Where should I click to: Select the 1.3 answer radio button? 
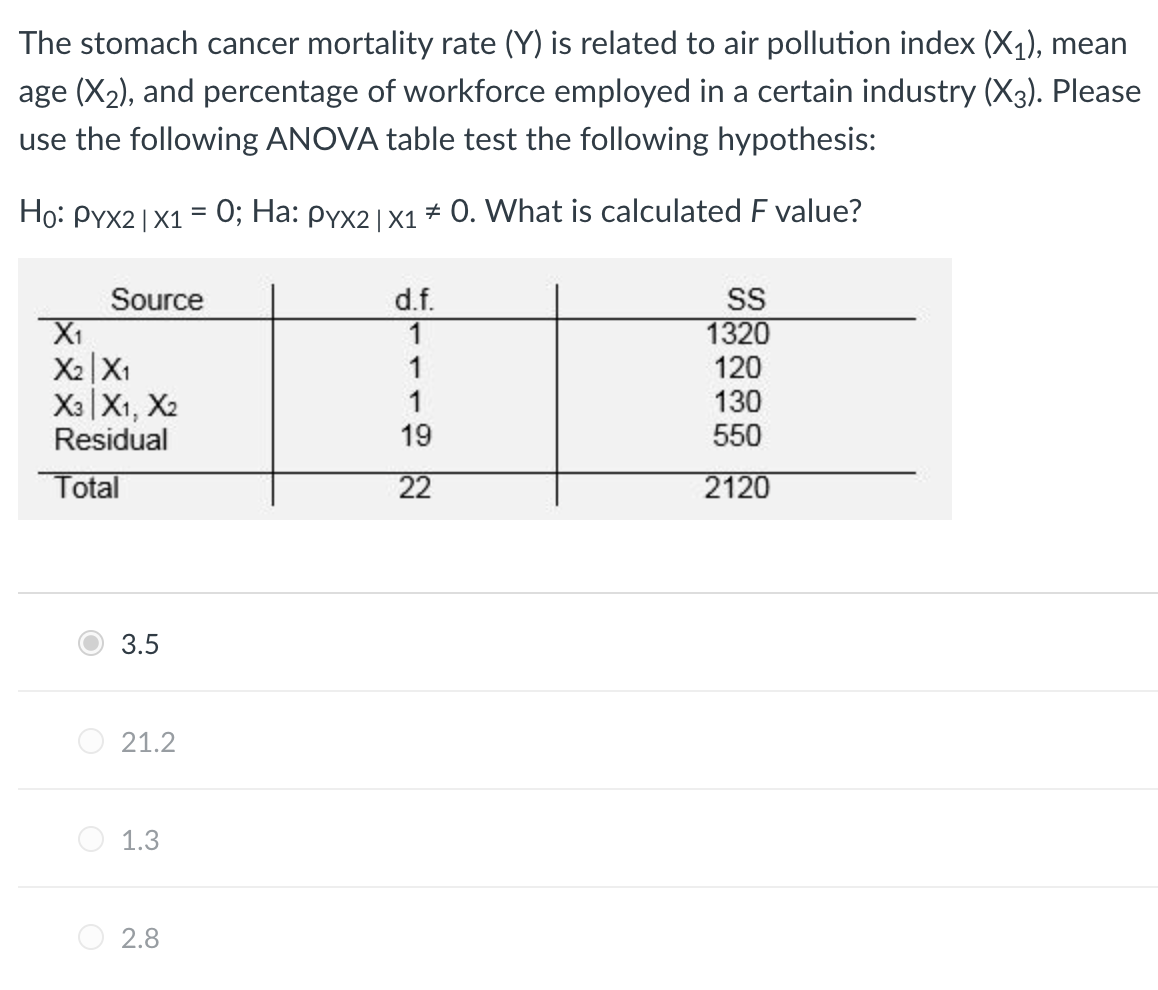(91, 839)
